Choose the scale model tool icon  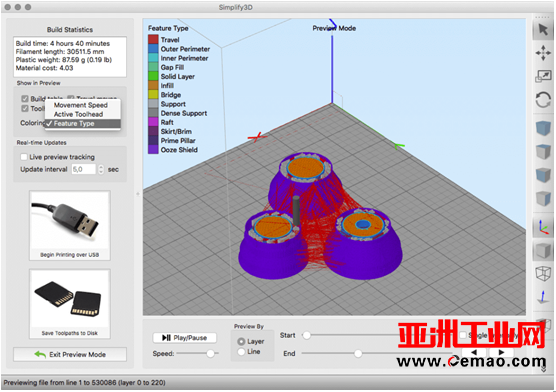[543, 76]
